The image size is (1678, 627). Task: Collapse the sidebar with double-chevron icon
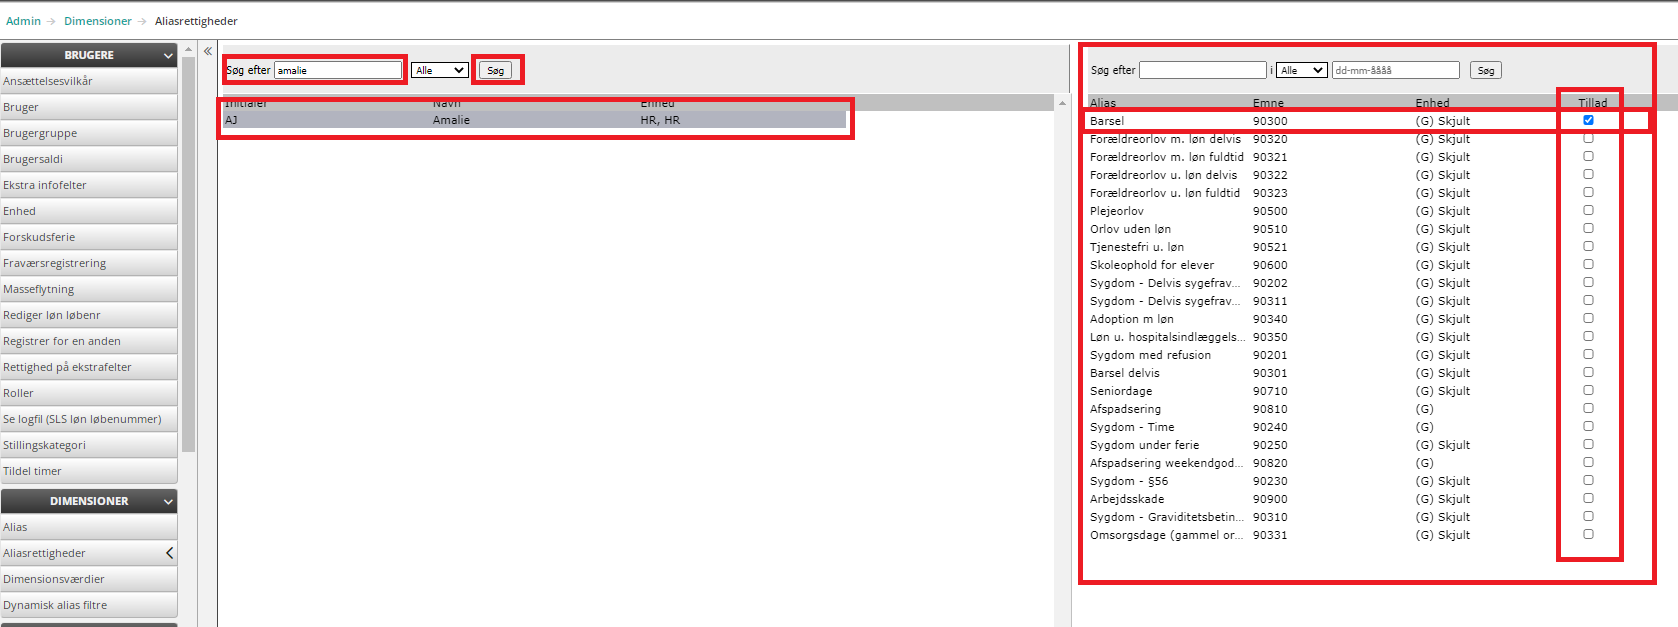click(x=208, y=51)
